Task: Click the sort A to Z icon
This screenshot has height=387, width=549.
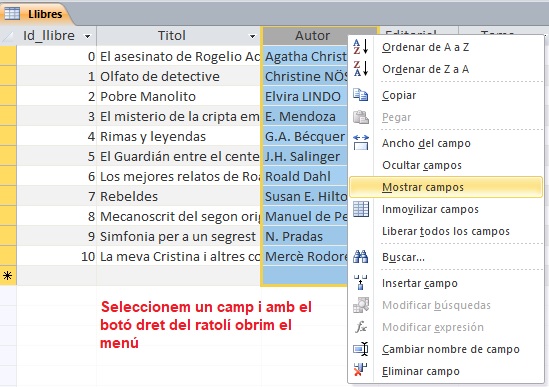Action: tap(361, 47)
